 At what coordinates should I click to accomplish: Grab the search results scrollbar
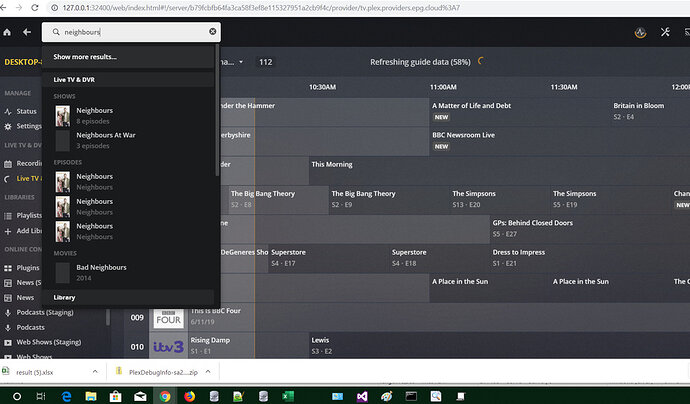pyautogui.click(x=217, y=110)
